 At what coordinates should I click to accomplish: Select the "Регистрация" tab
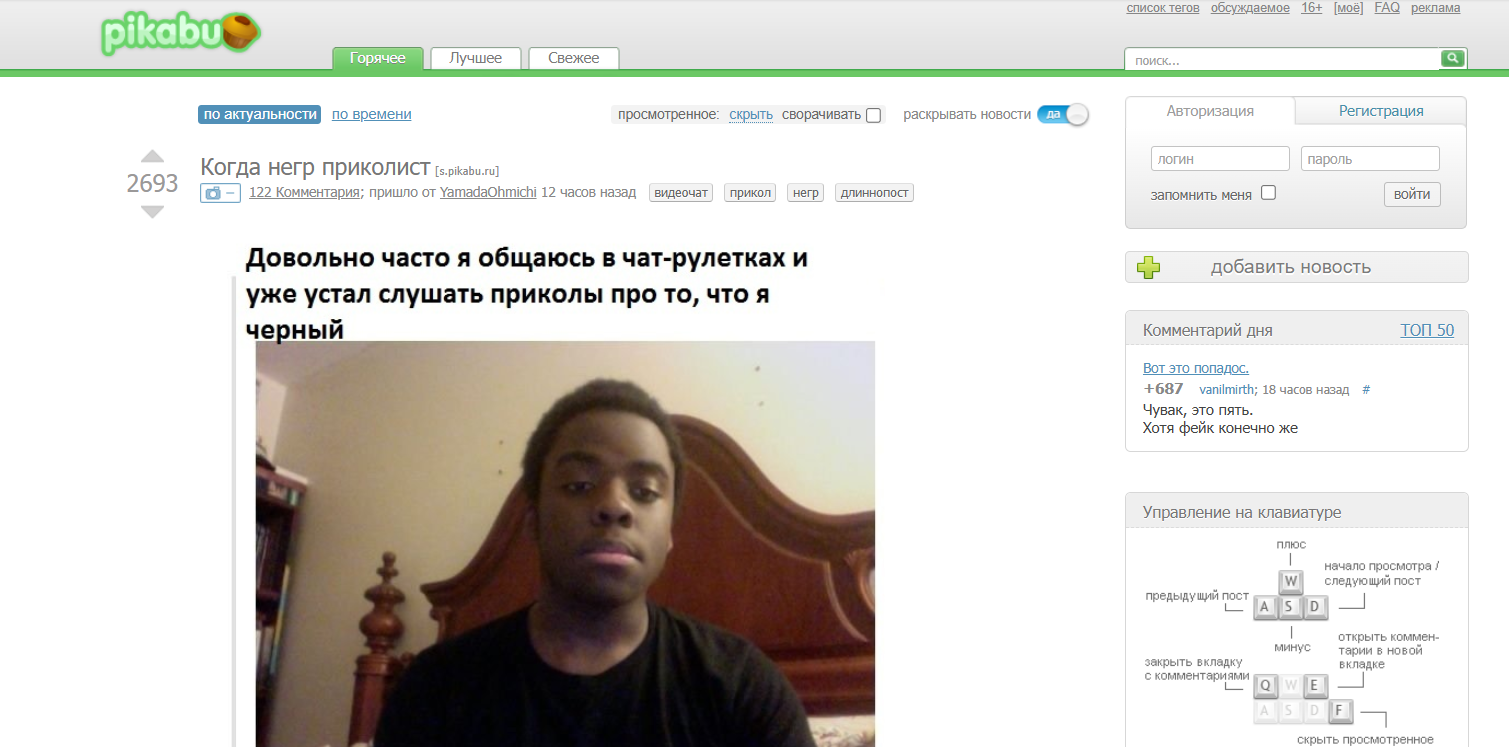(x=1380, y=111)
